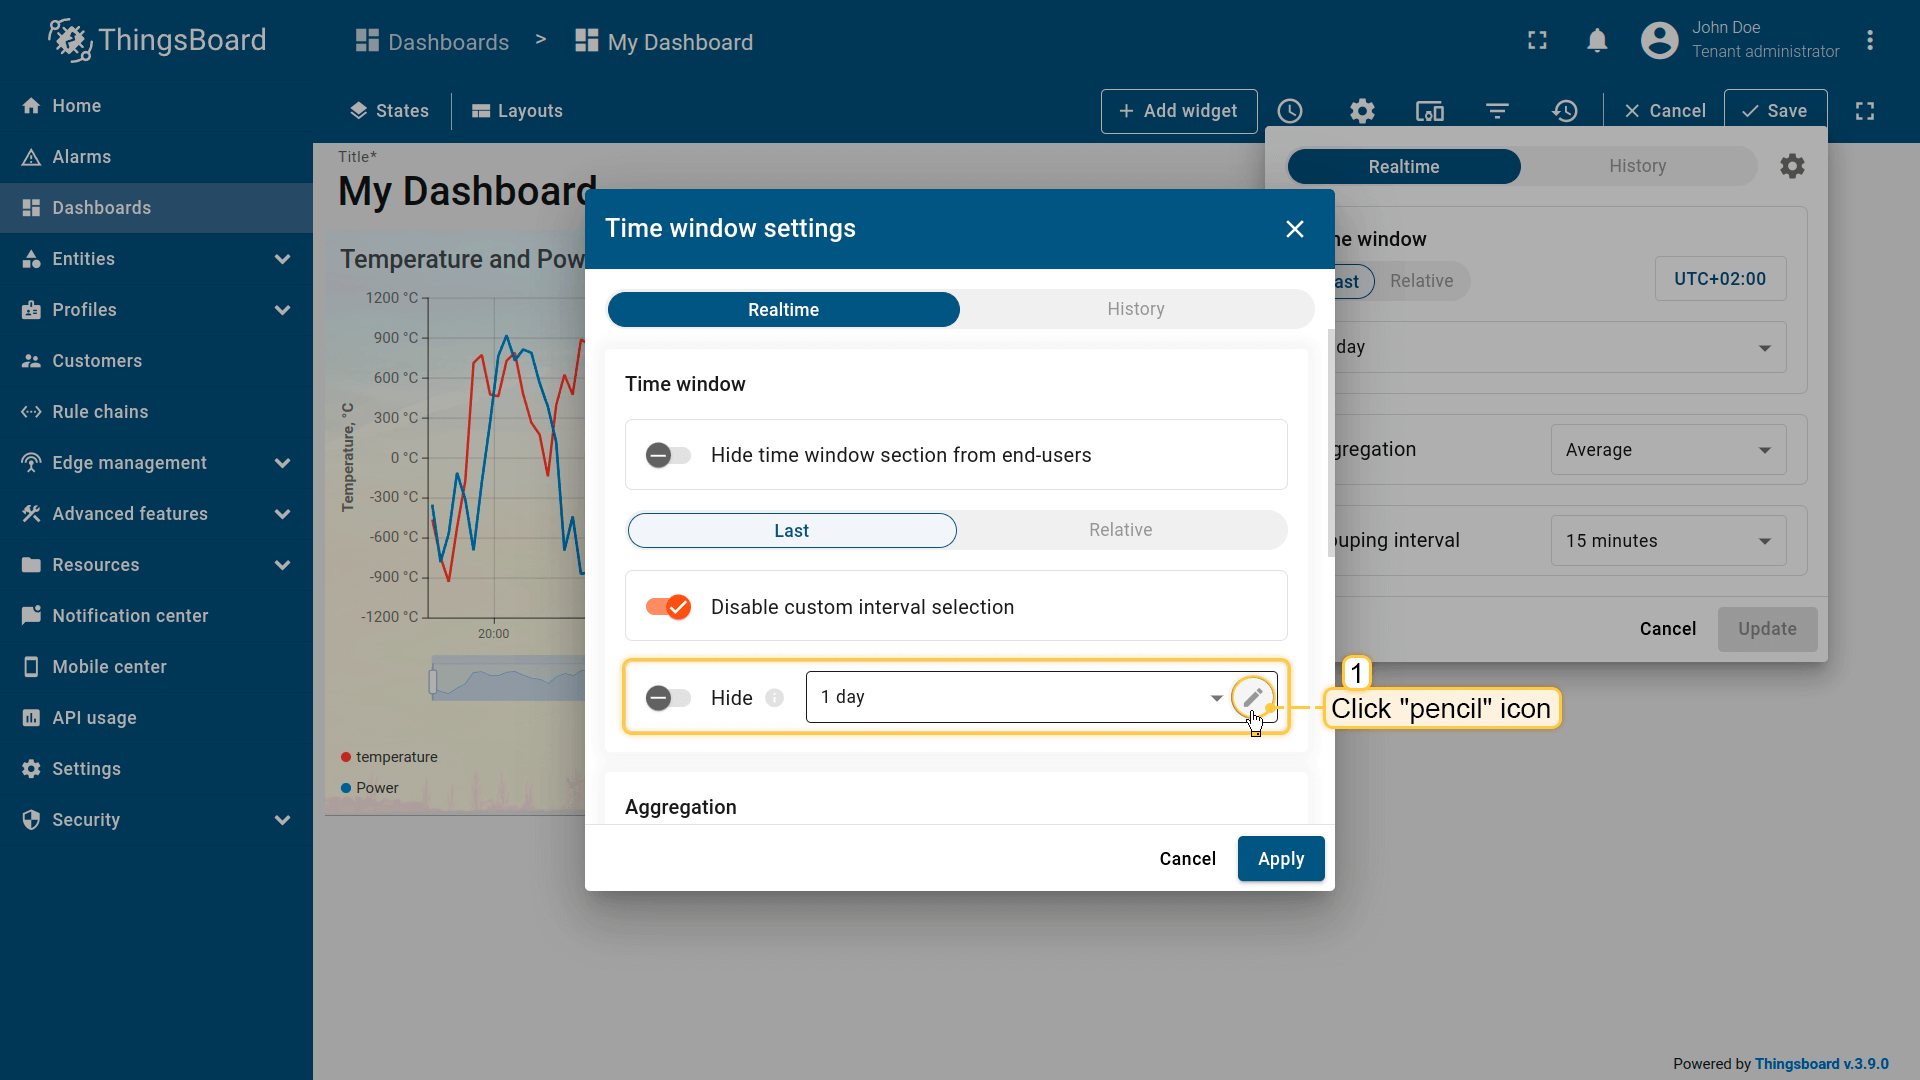The image size is (1920, 1080).
Task: Click the info icon beside Hide
Action: (x=774, y=698)
